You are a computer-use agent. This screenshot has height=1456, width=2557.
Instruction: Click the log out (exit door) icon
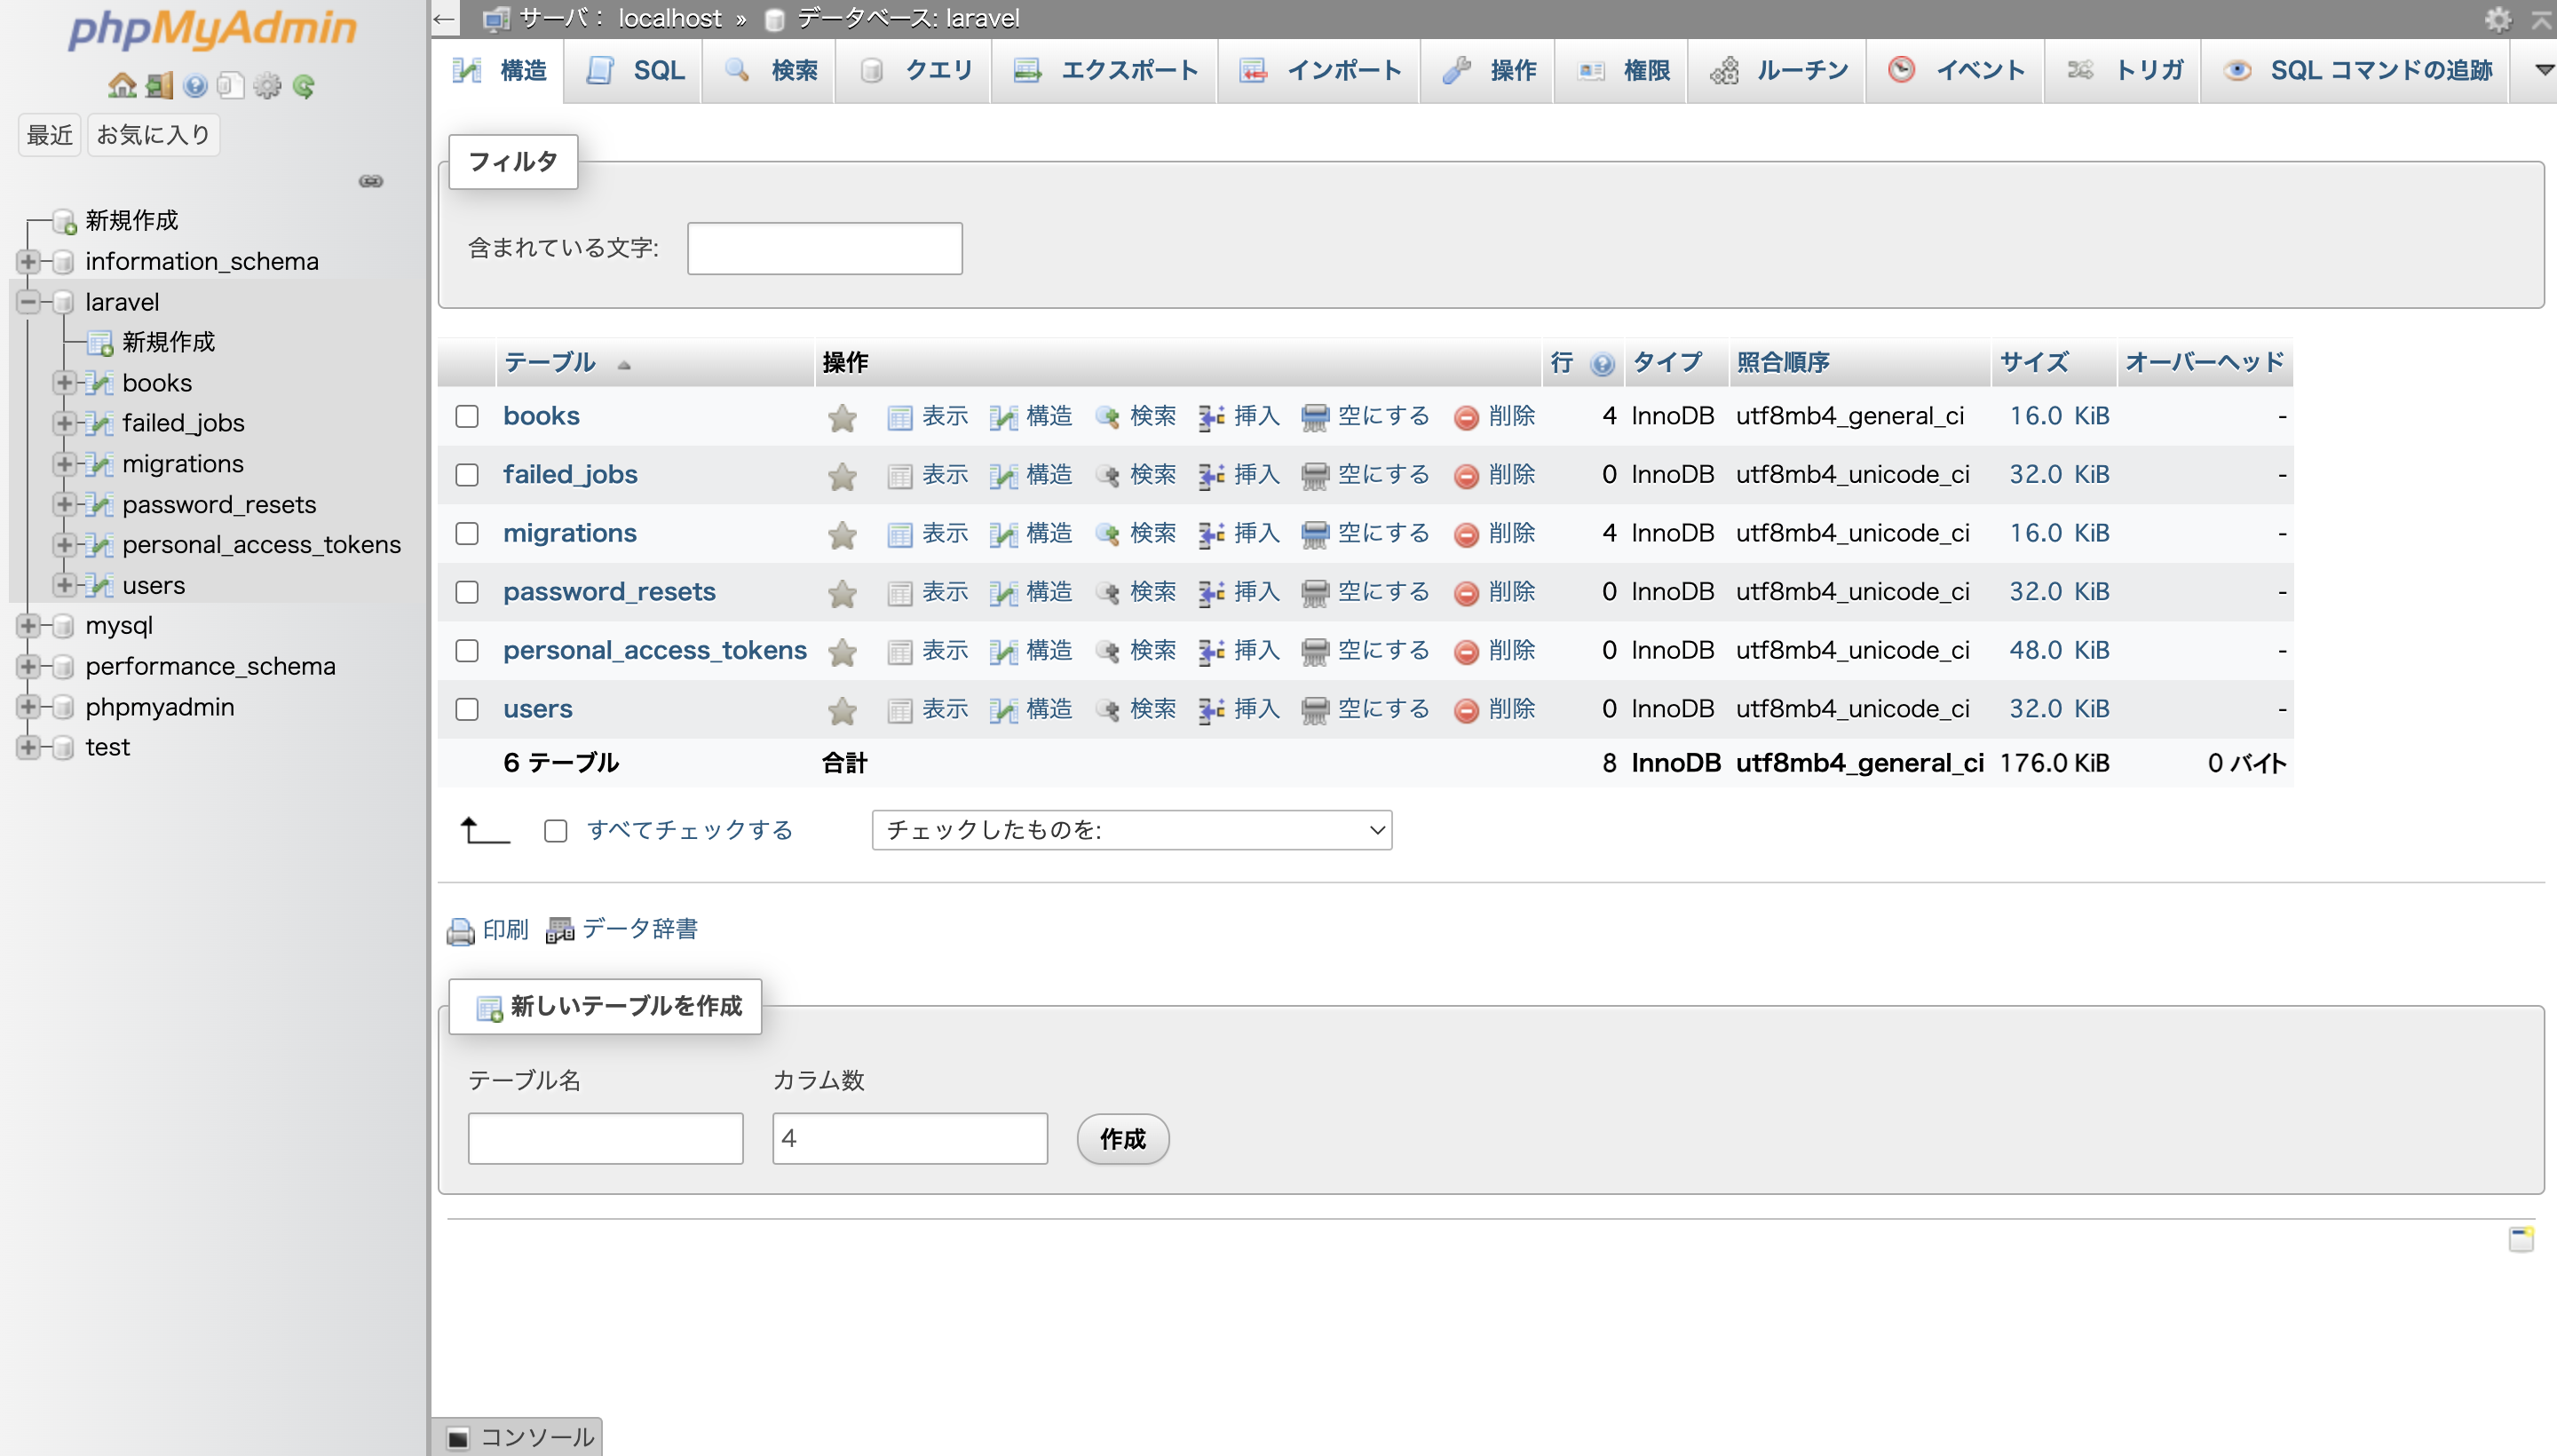click(159, 86)
